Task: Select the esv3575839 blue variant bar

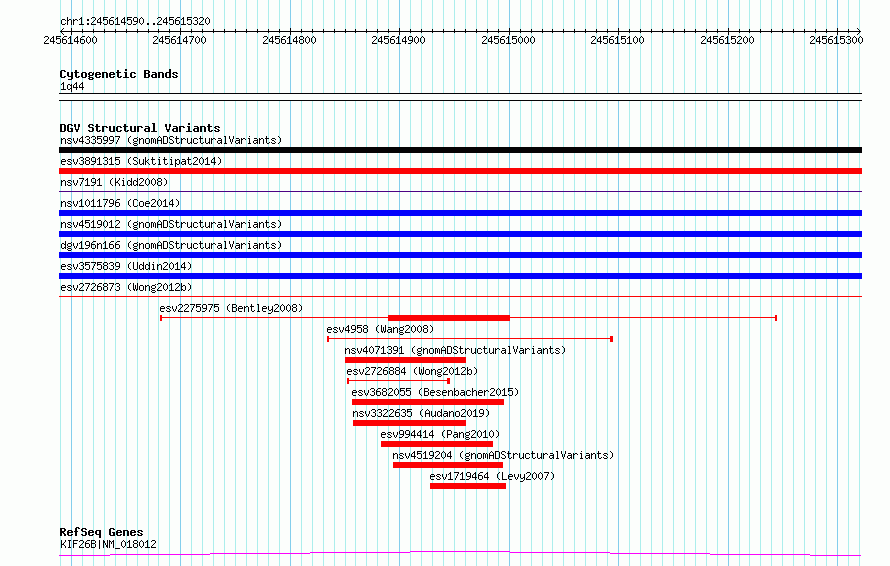Action: click(460, 276)
